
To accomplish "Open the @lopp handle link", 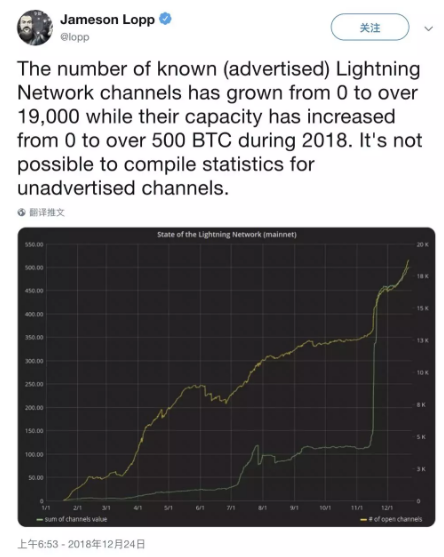I will (x=75, y=37).
